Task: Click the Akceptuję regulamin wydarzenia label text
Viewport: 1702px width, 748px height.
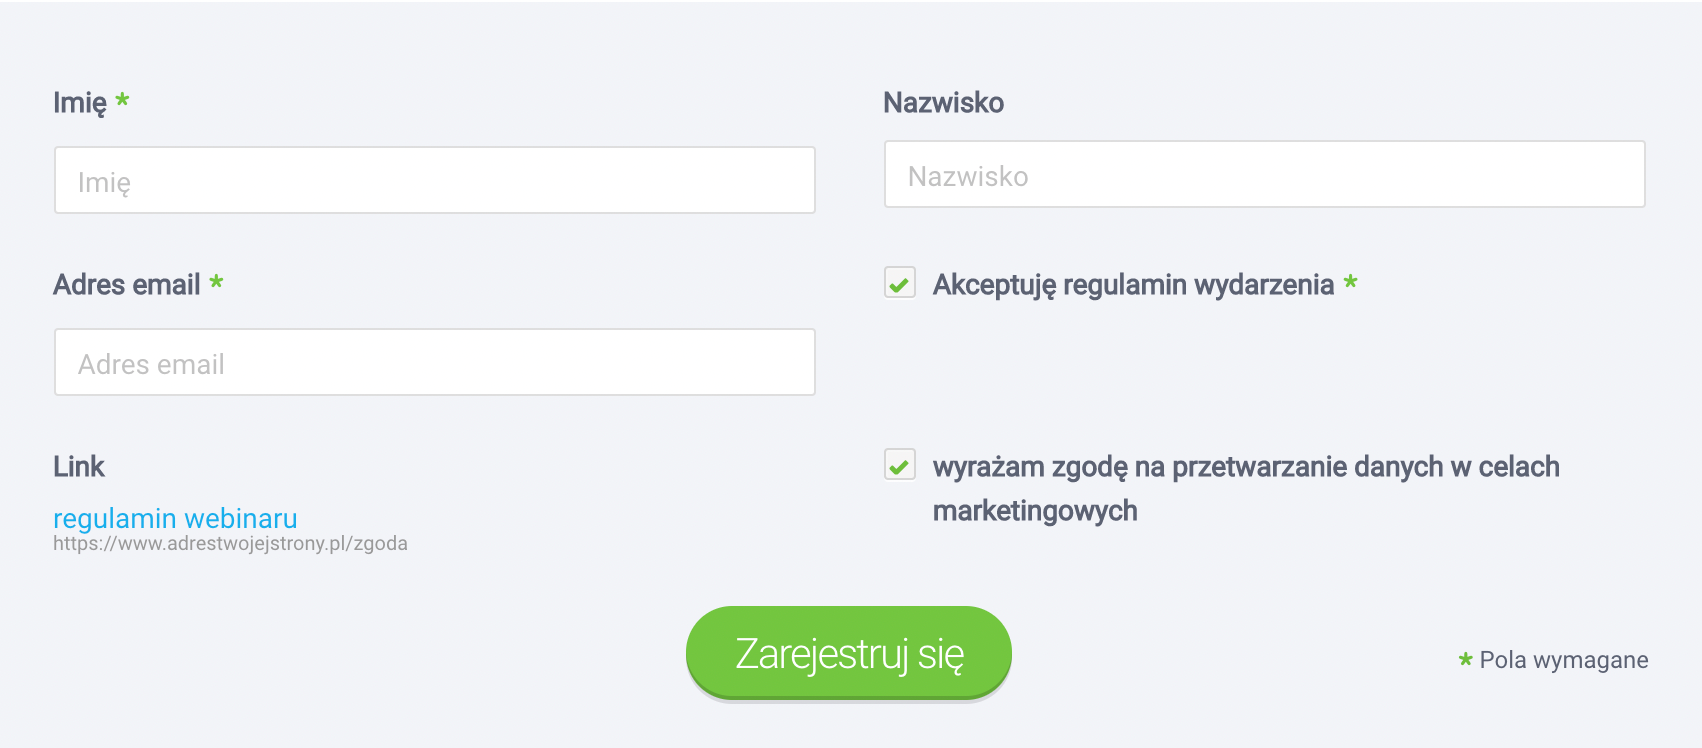Action: tap(1133, 285)
